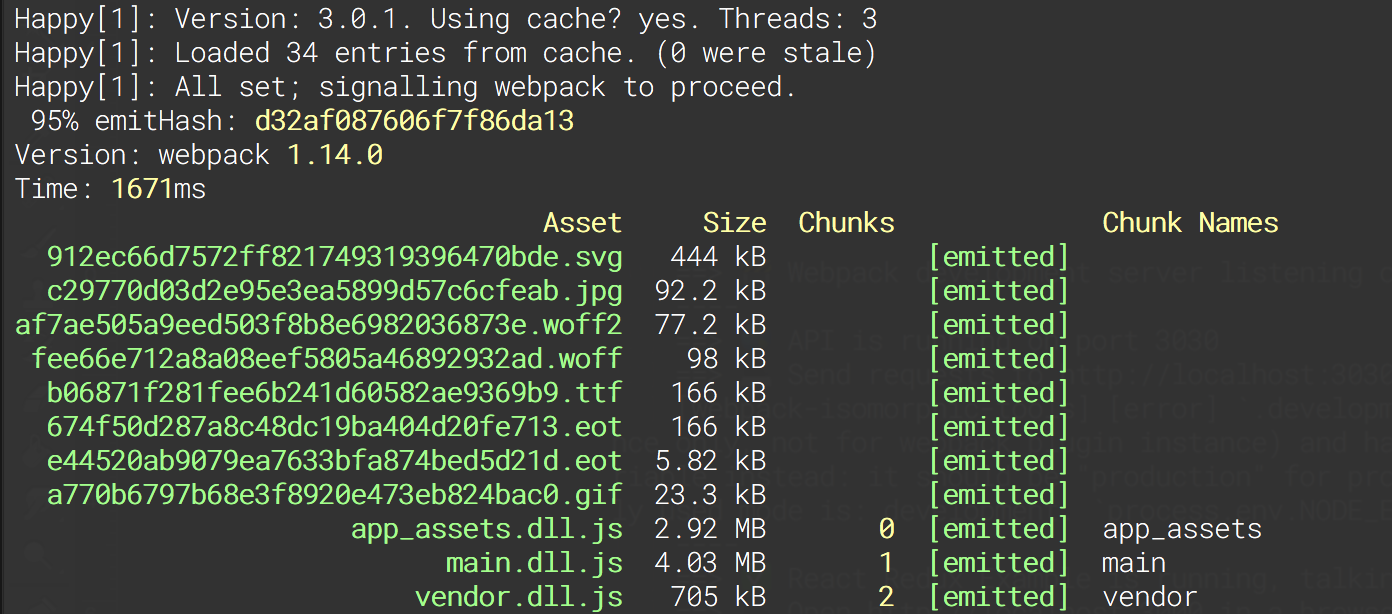This screenshot has width=1392, height=614.
Task: Click the 1671ms build time value
Action: (158, 189)
